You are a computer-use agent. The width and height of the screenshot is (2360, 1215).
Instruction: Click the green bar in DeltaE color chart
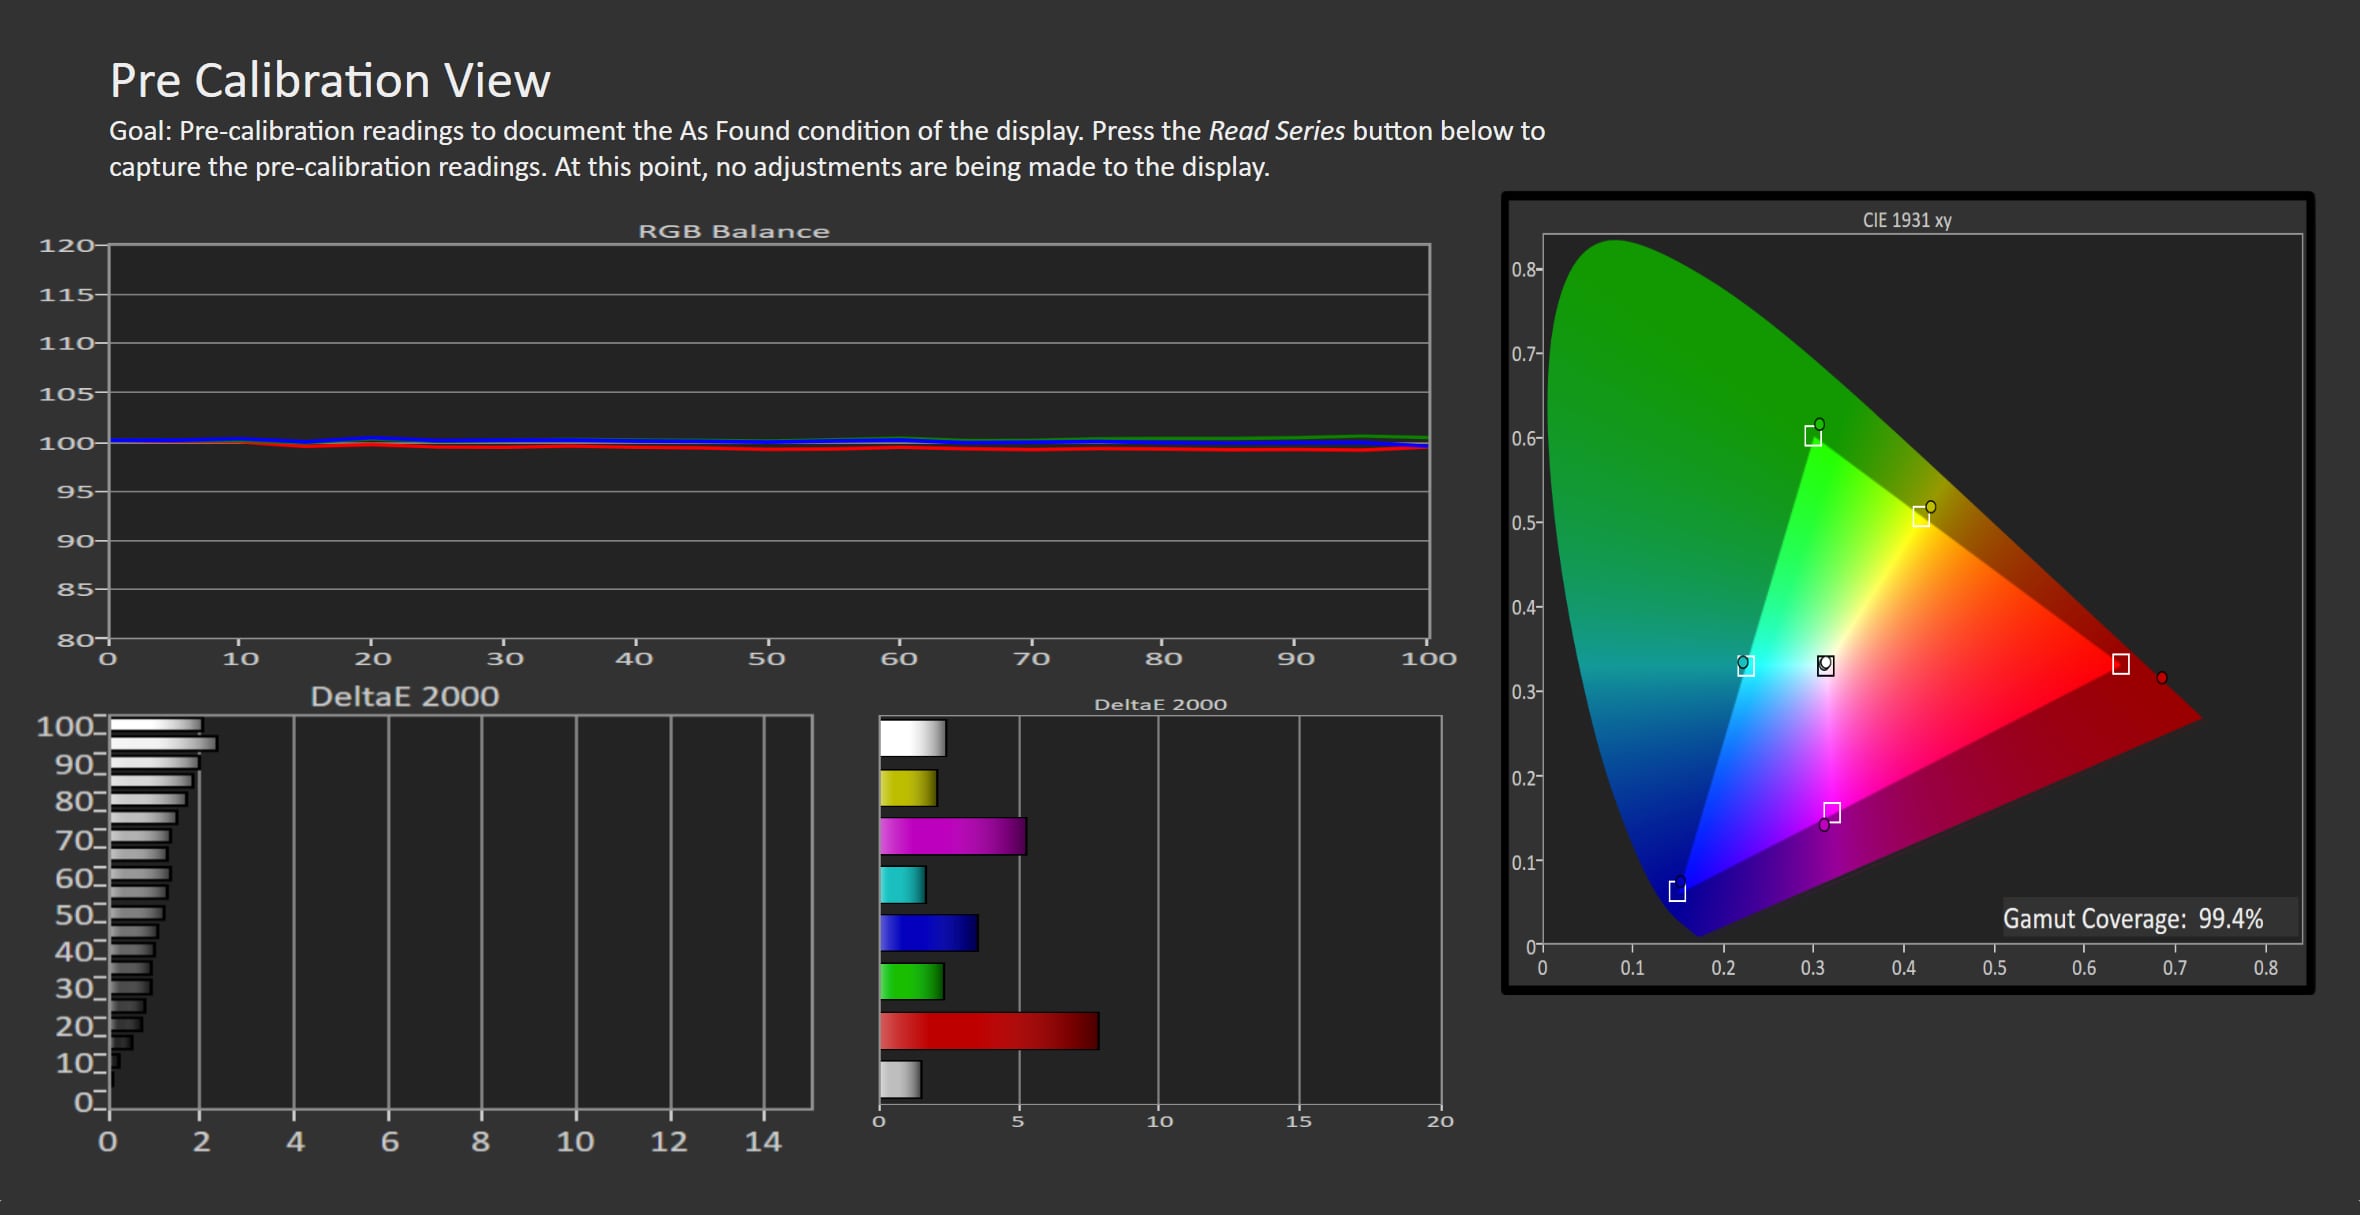tap(912, 981)
